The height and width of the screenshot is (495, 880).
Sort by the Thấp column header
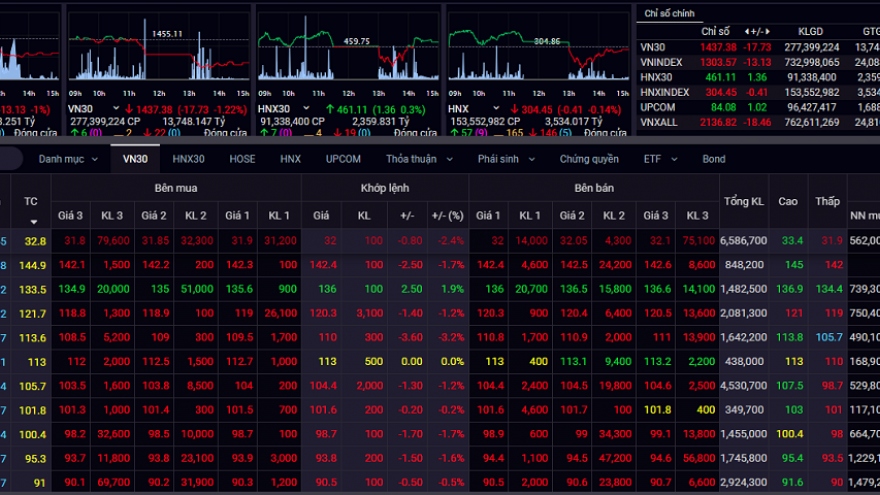click(827, 201)
